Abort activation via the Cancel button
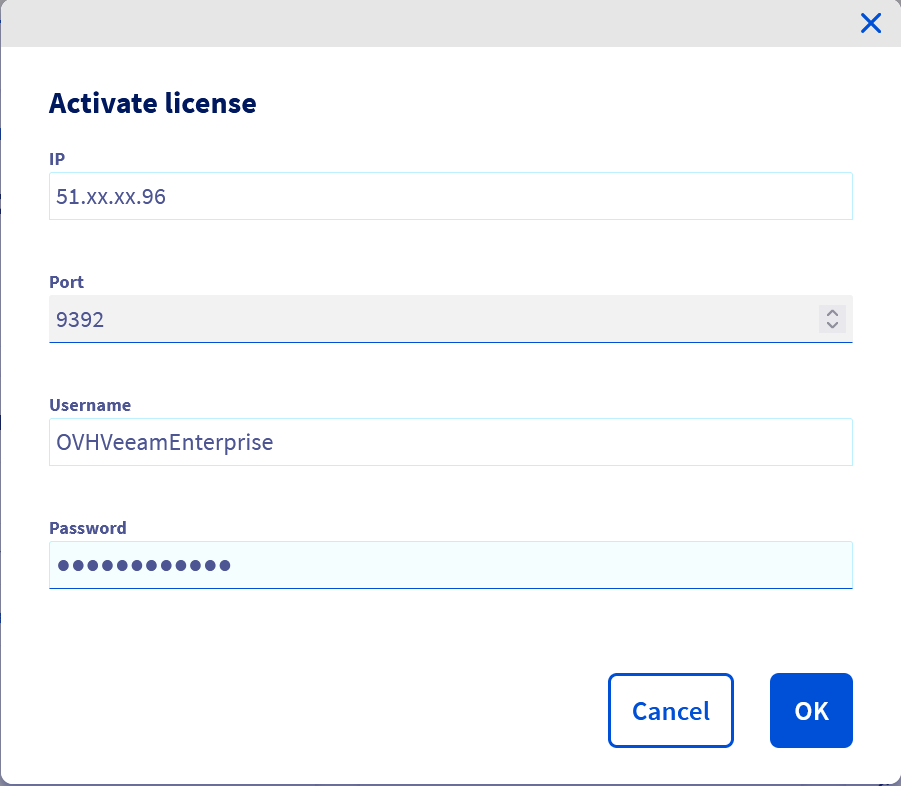Viewport: 901px width, 786px height. 670,710
